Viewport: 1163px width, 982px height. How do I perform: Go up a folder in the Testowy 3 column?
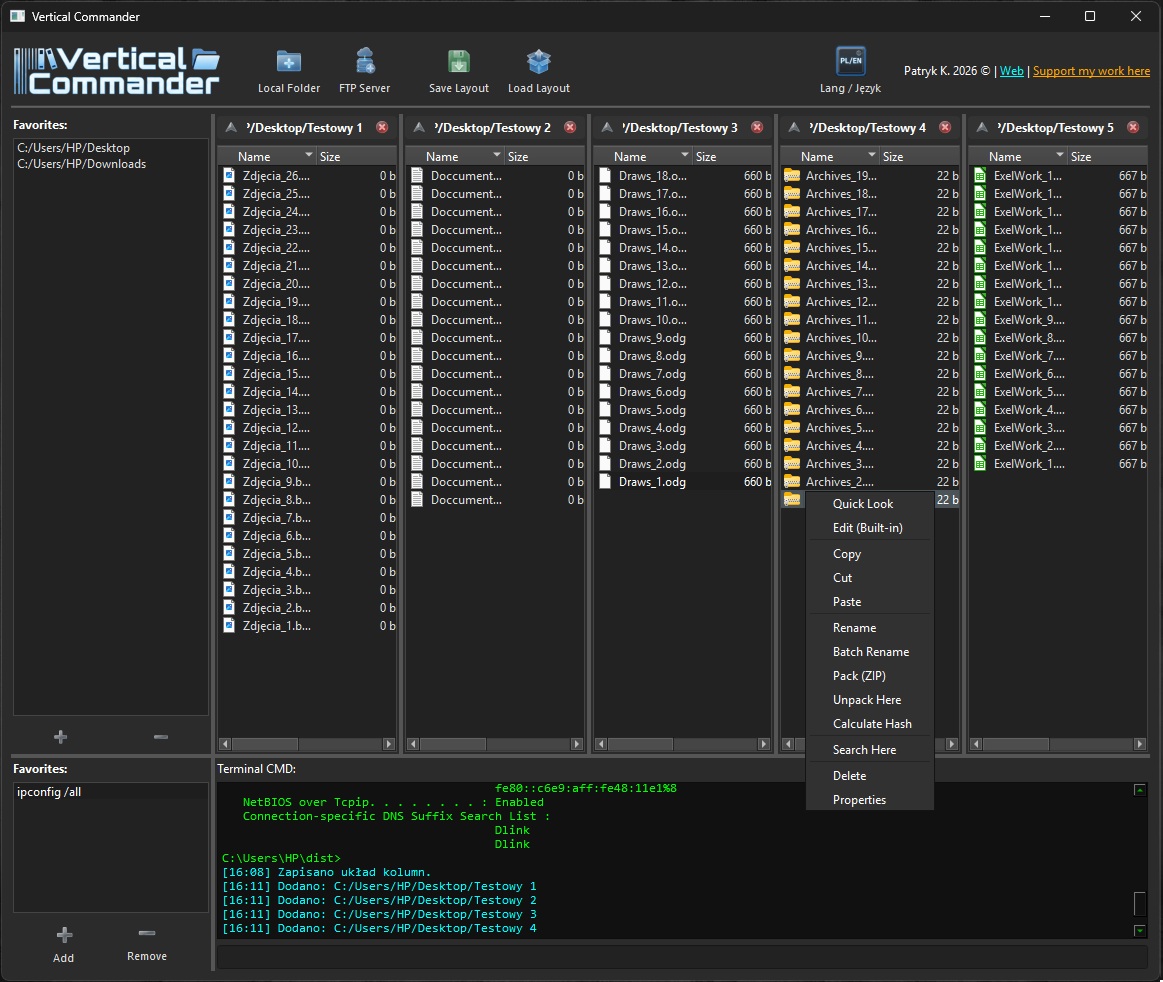pos(607,127)
